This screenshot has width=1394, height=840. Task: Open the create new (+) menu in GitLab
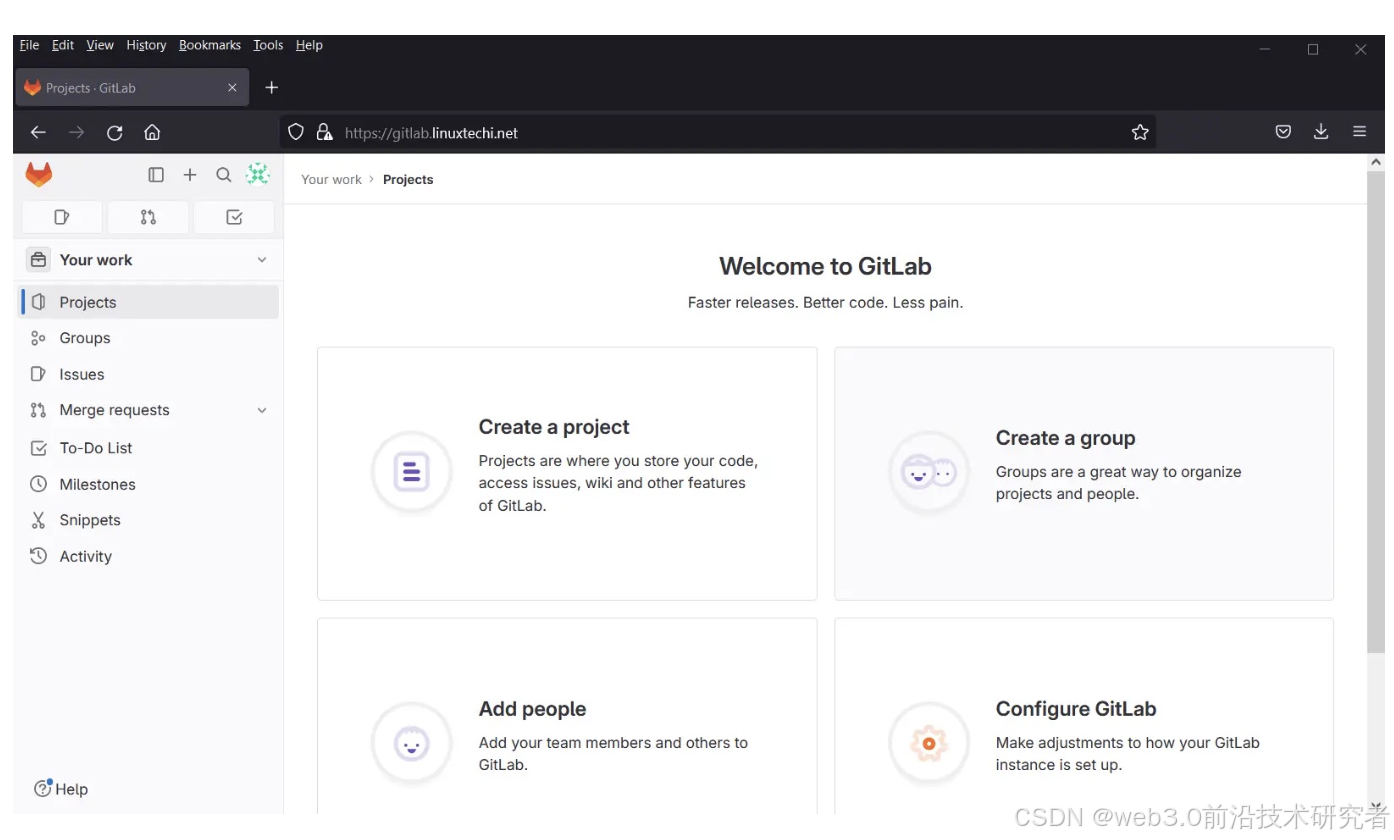point(190,174)
